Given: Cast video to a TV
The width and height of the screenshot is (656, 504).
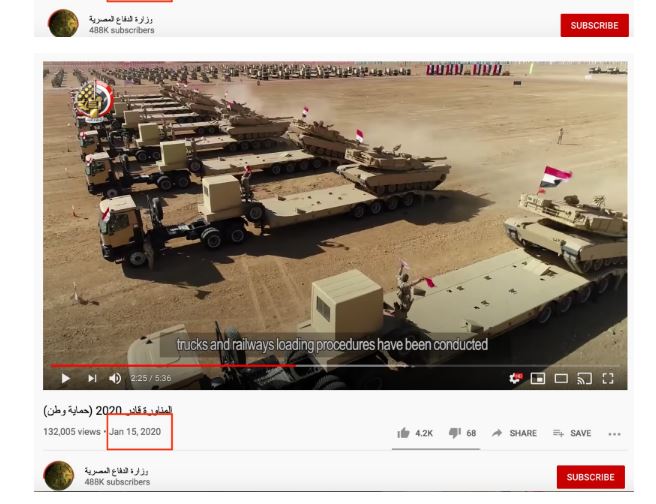Looking at the screenshot, I should (x=584, y=379).
